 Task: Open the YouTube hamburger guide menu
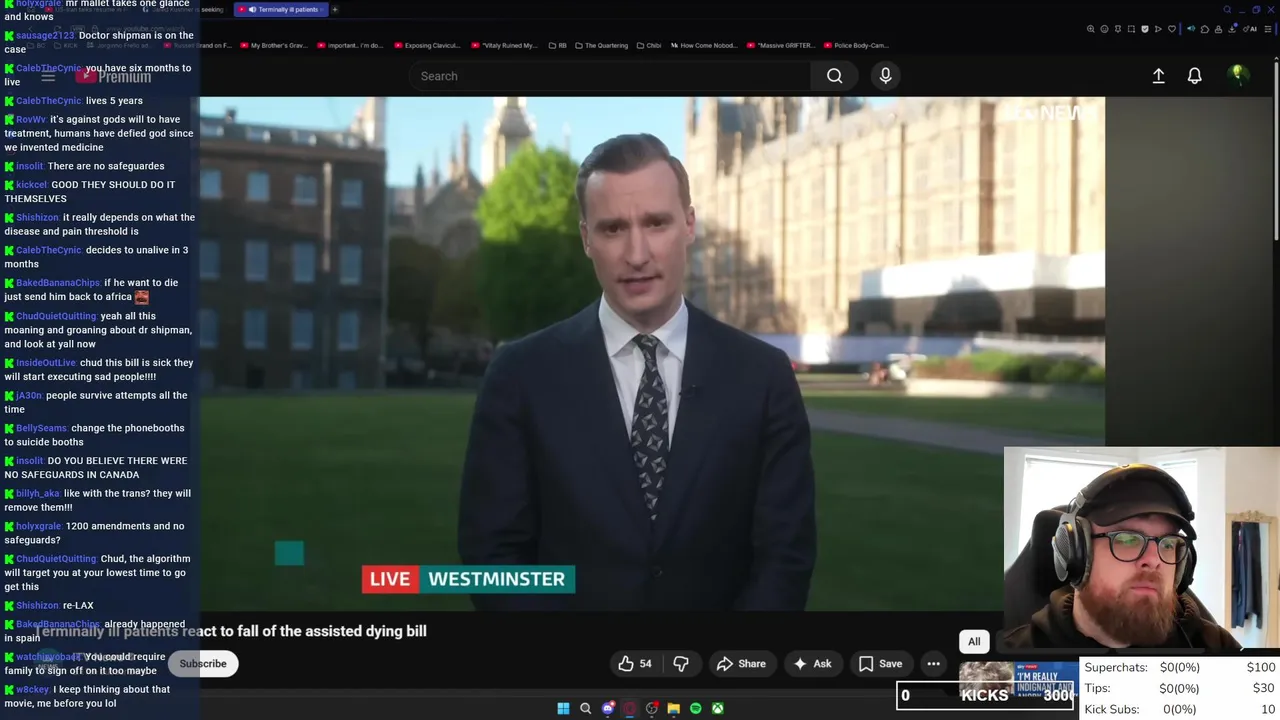click(x=48, y=77)
